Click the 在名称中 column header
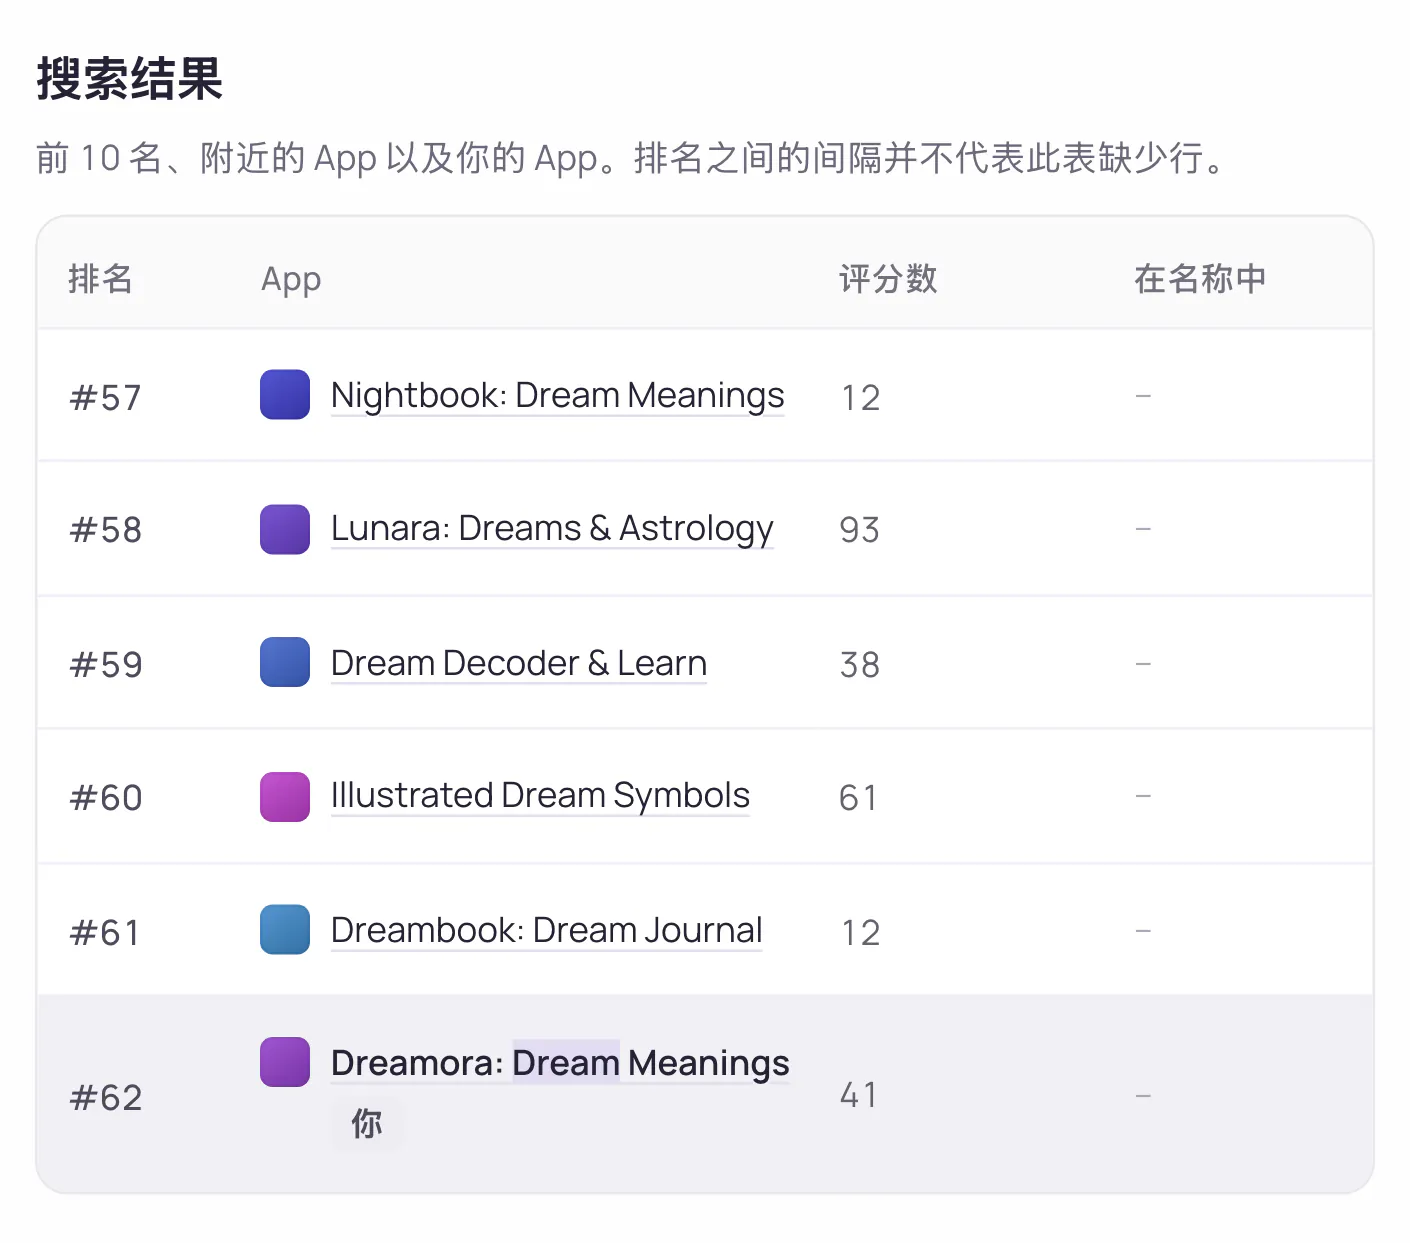 coord(1200,279)
